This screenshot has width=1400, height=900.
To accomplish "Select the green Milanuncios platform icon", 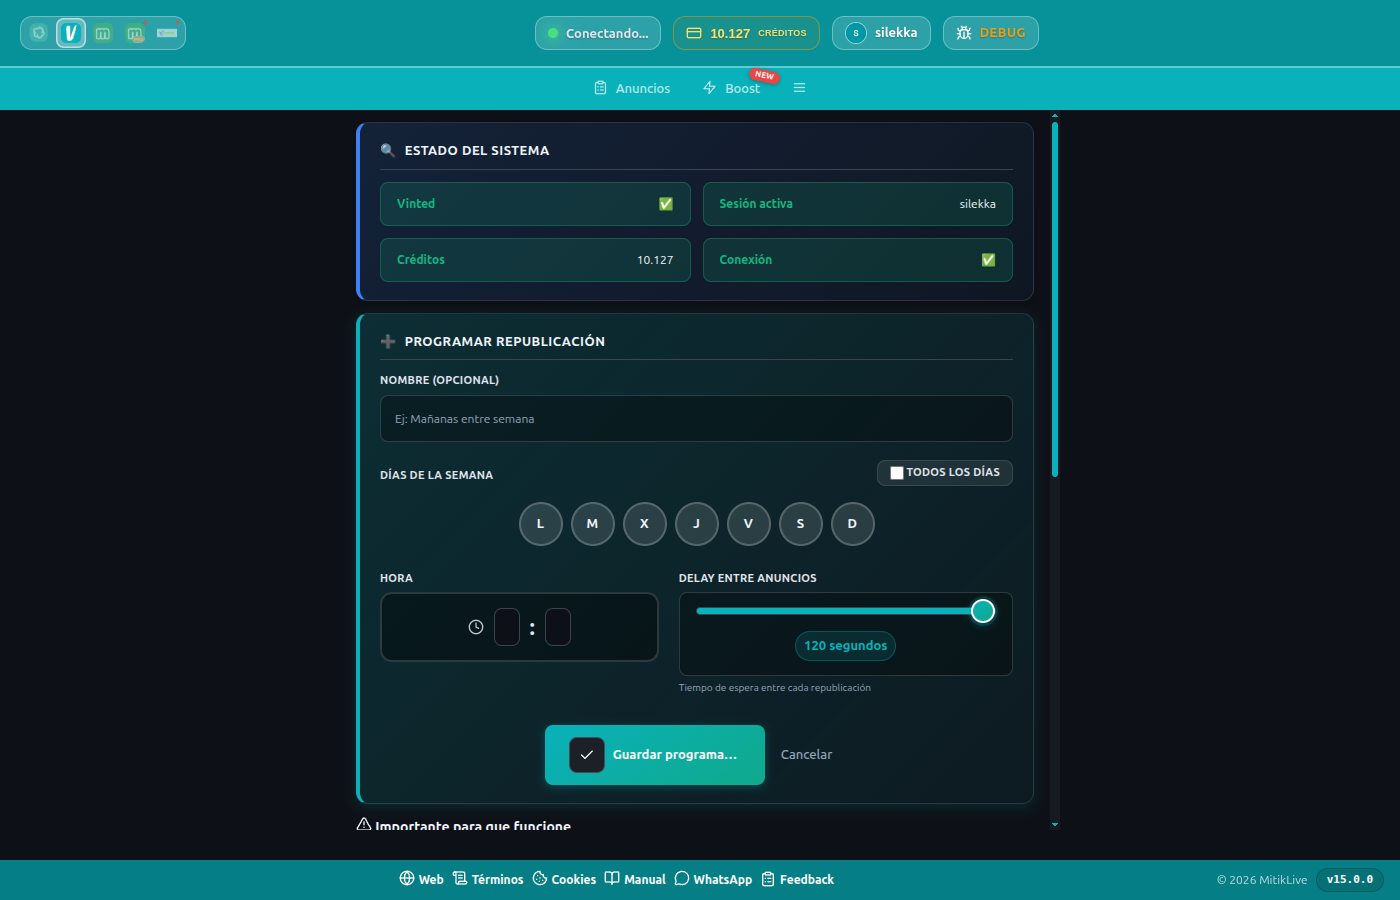I will [103, 33].
